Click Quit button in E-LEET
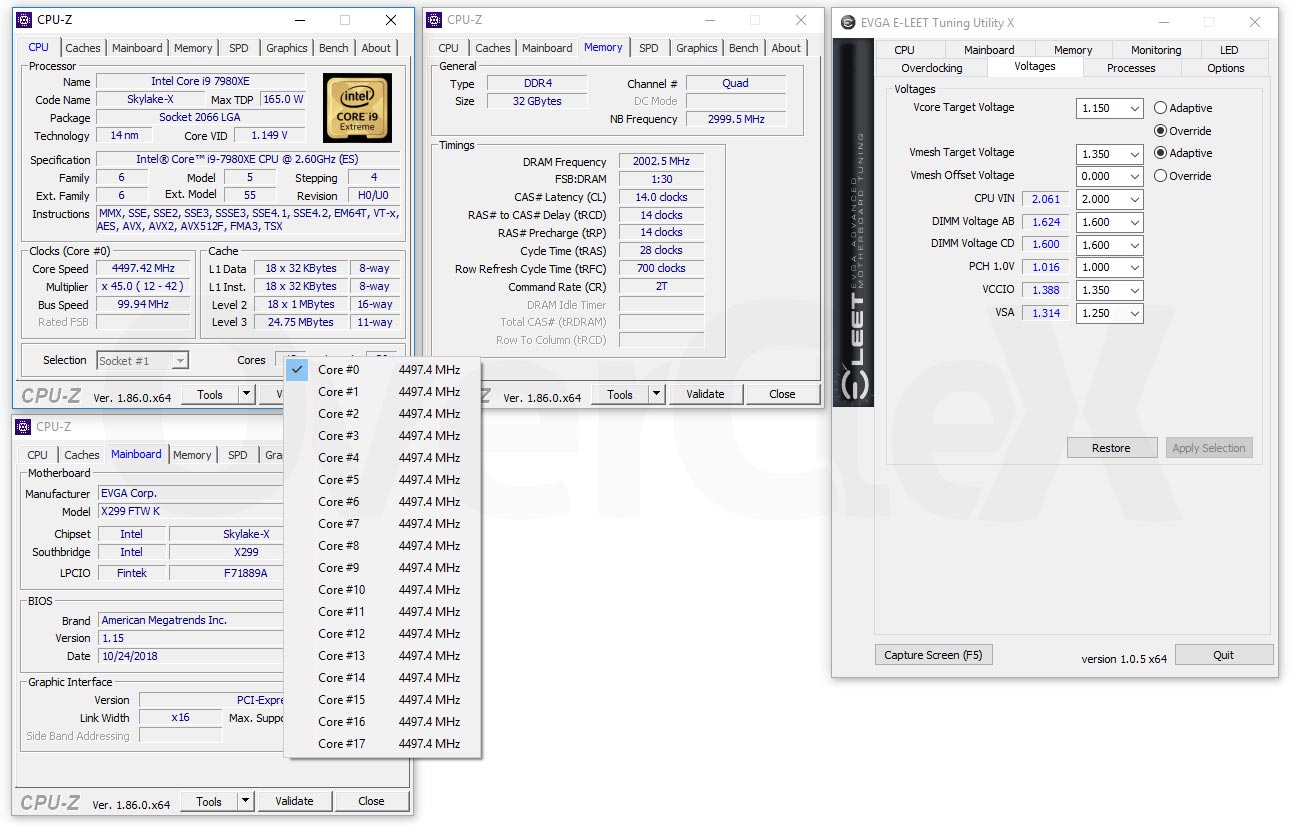Viewport: 1292px width, 825px height. click(x=1224, y=655)
